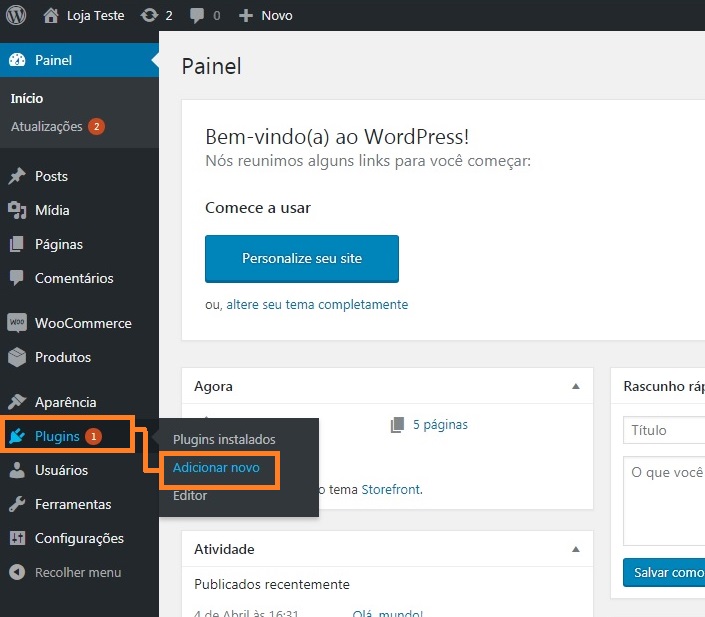Click the Usuários person icon
The height and width of the screenshot is (617, 705).
(17, 470)
